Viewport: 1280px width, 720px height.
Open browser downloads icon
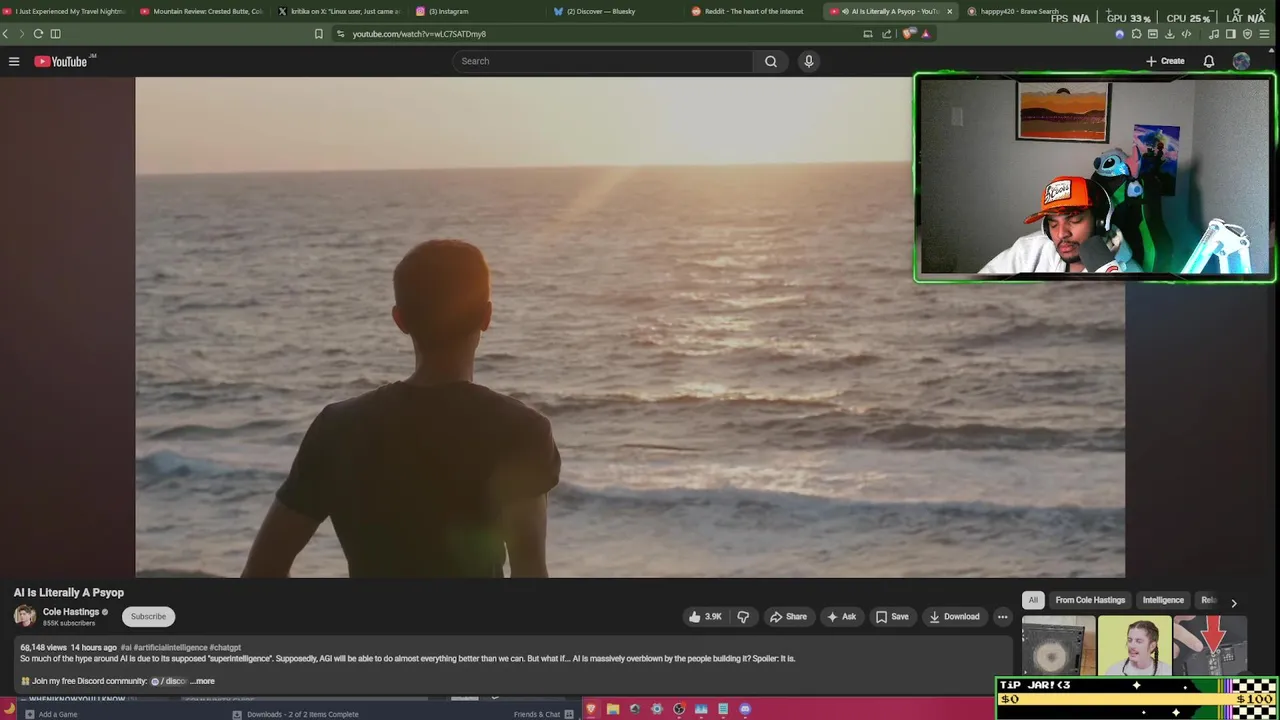(1169, 34)
